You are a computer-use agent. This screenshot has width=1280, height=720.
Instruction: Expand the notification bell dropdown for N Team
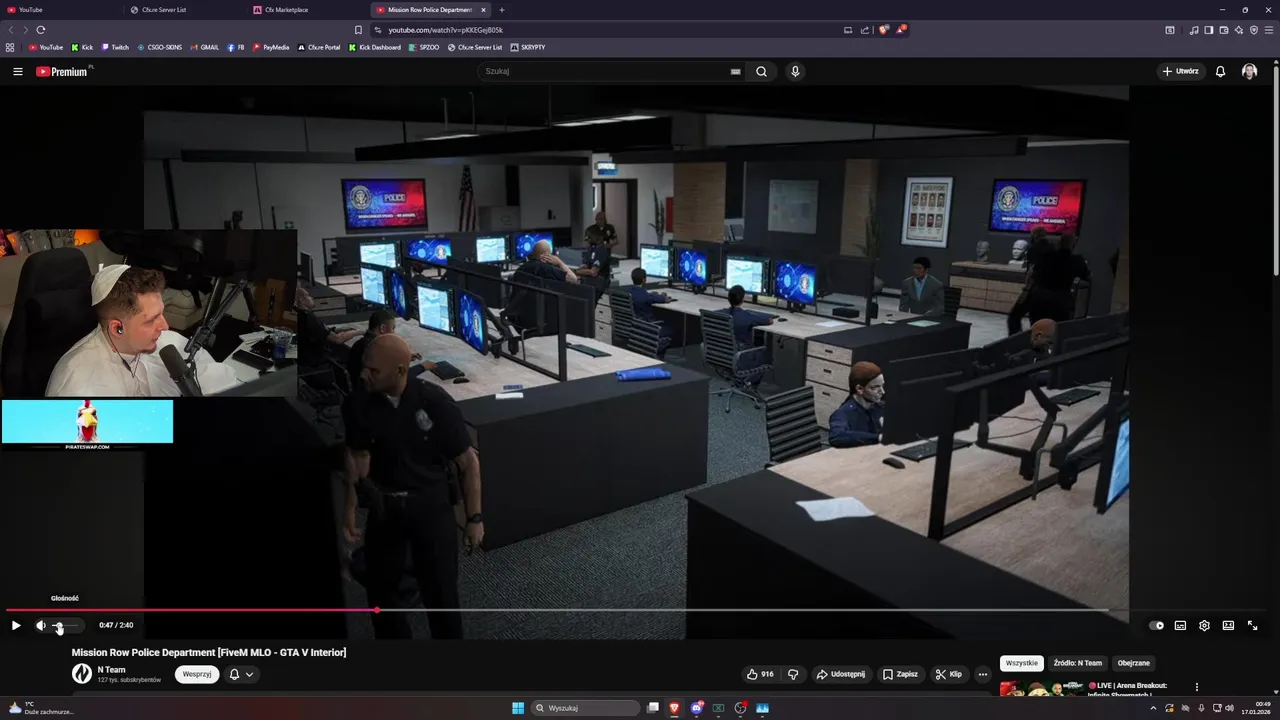241,674
